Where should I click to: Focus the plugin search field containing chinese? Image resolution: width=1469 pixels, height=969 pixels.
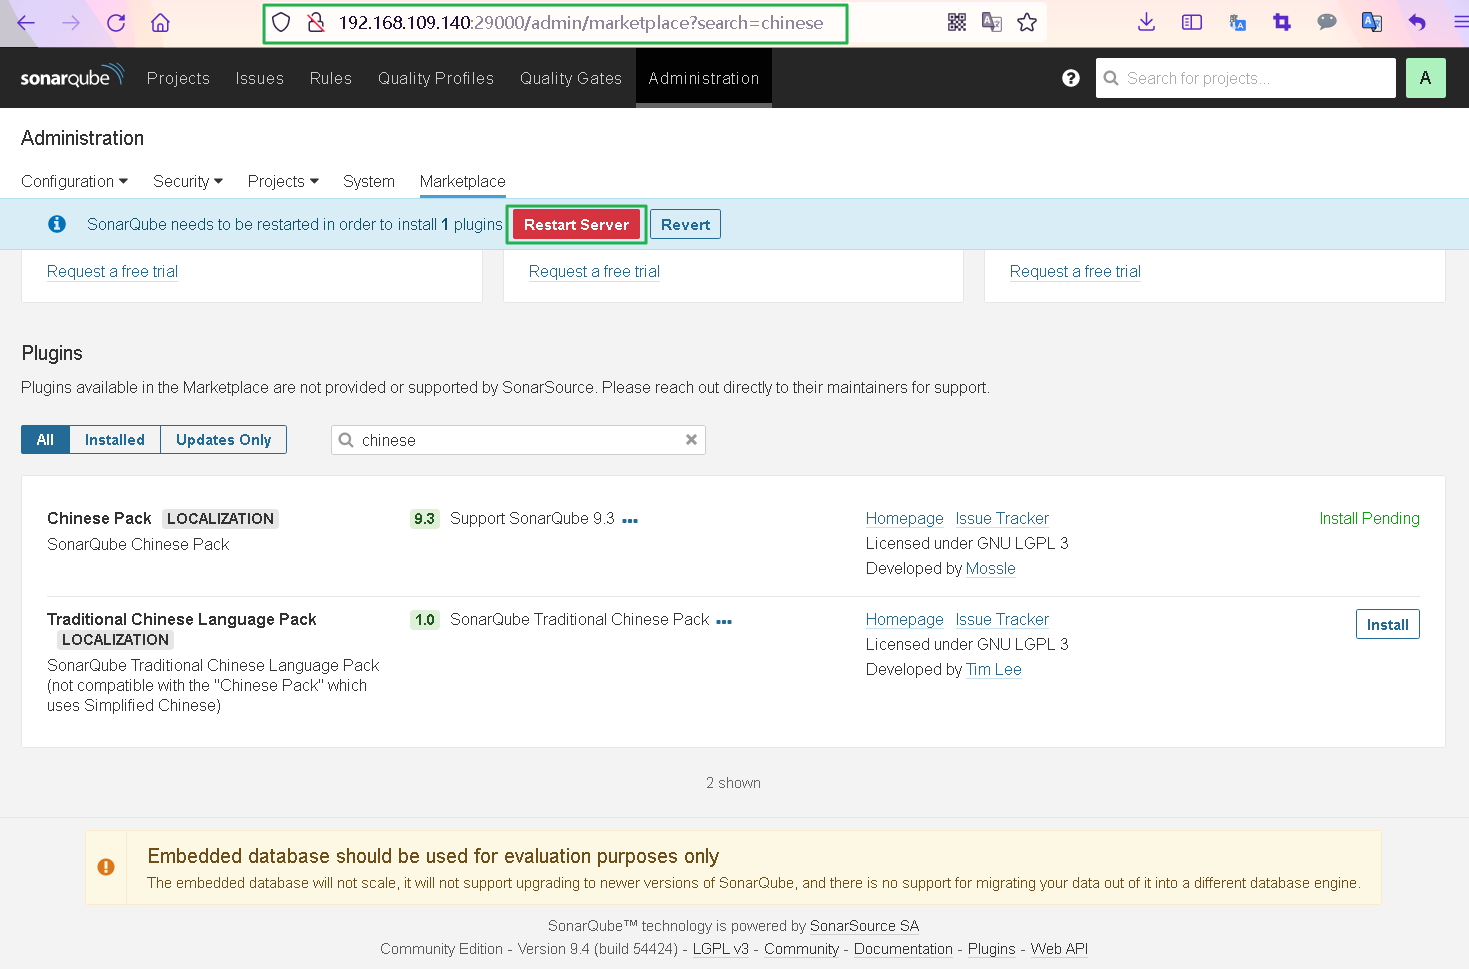point(518,440)
